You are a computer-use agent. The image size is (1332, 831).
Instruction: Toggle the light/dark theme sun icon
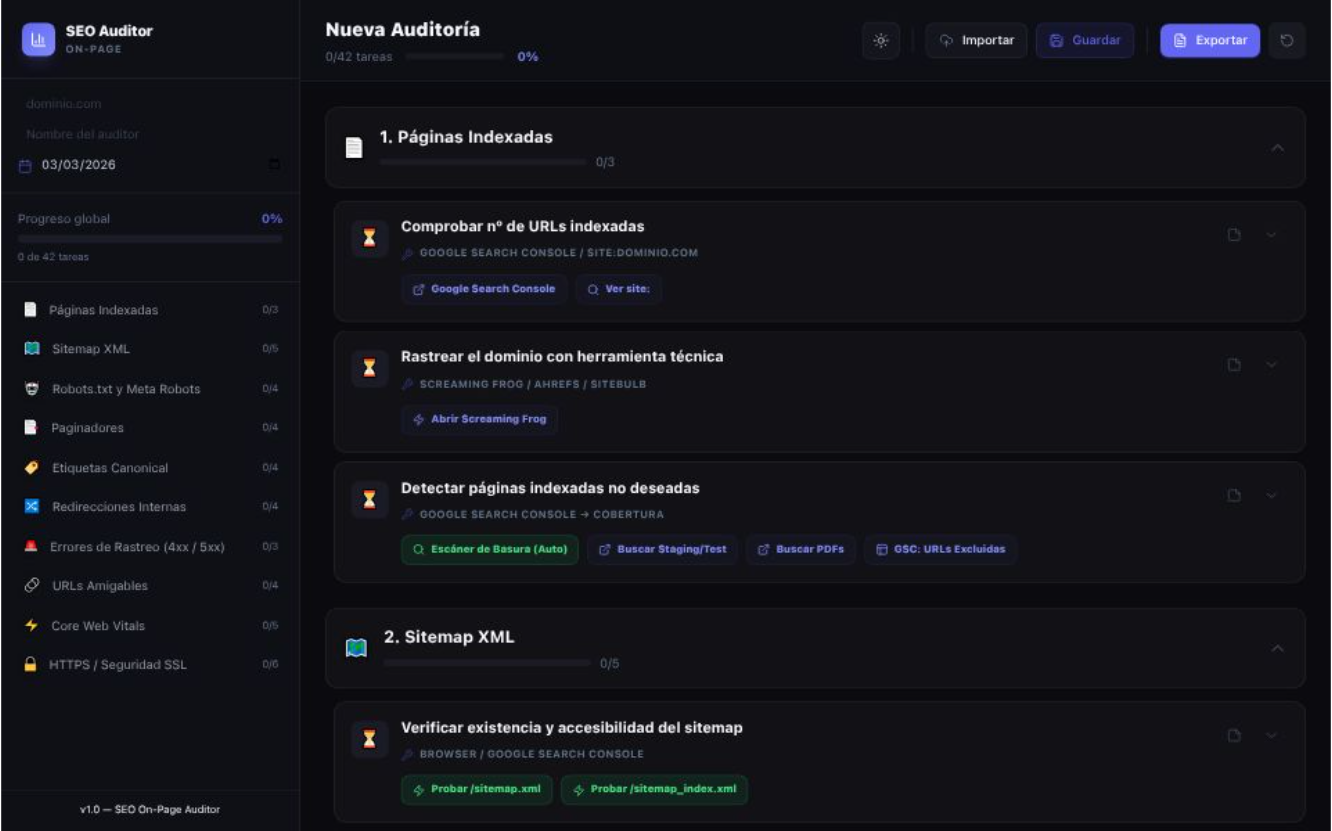click(880, 41)
